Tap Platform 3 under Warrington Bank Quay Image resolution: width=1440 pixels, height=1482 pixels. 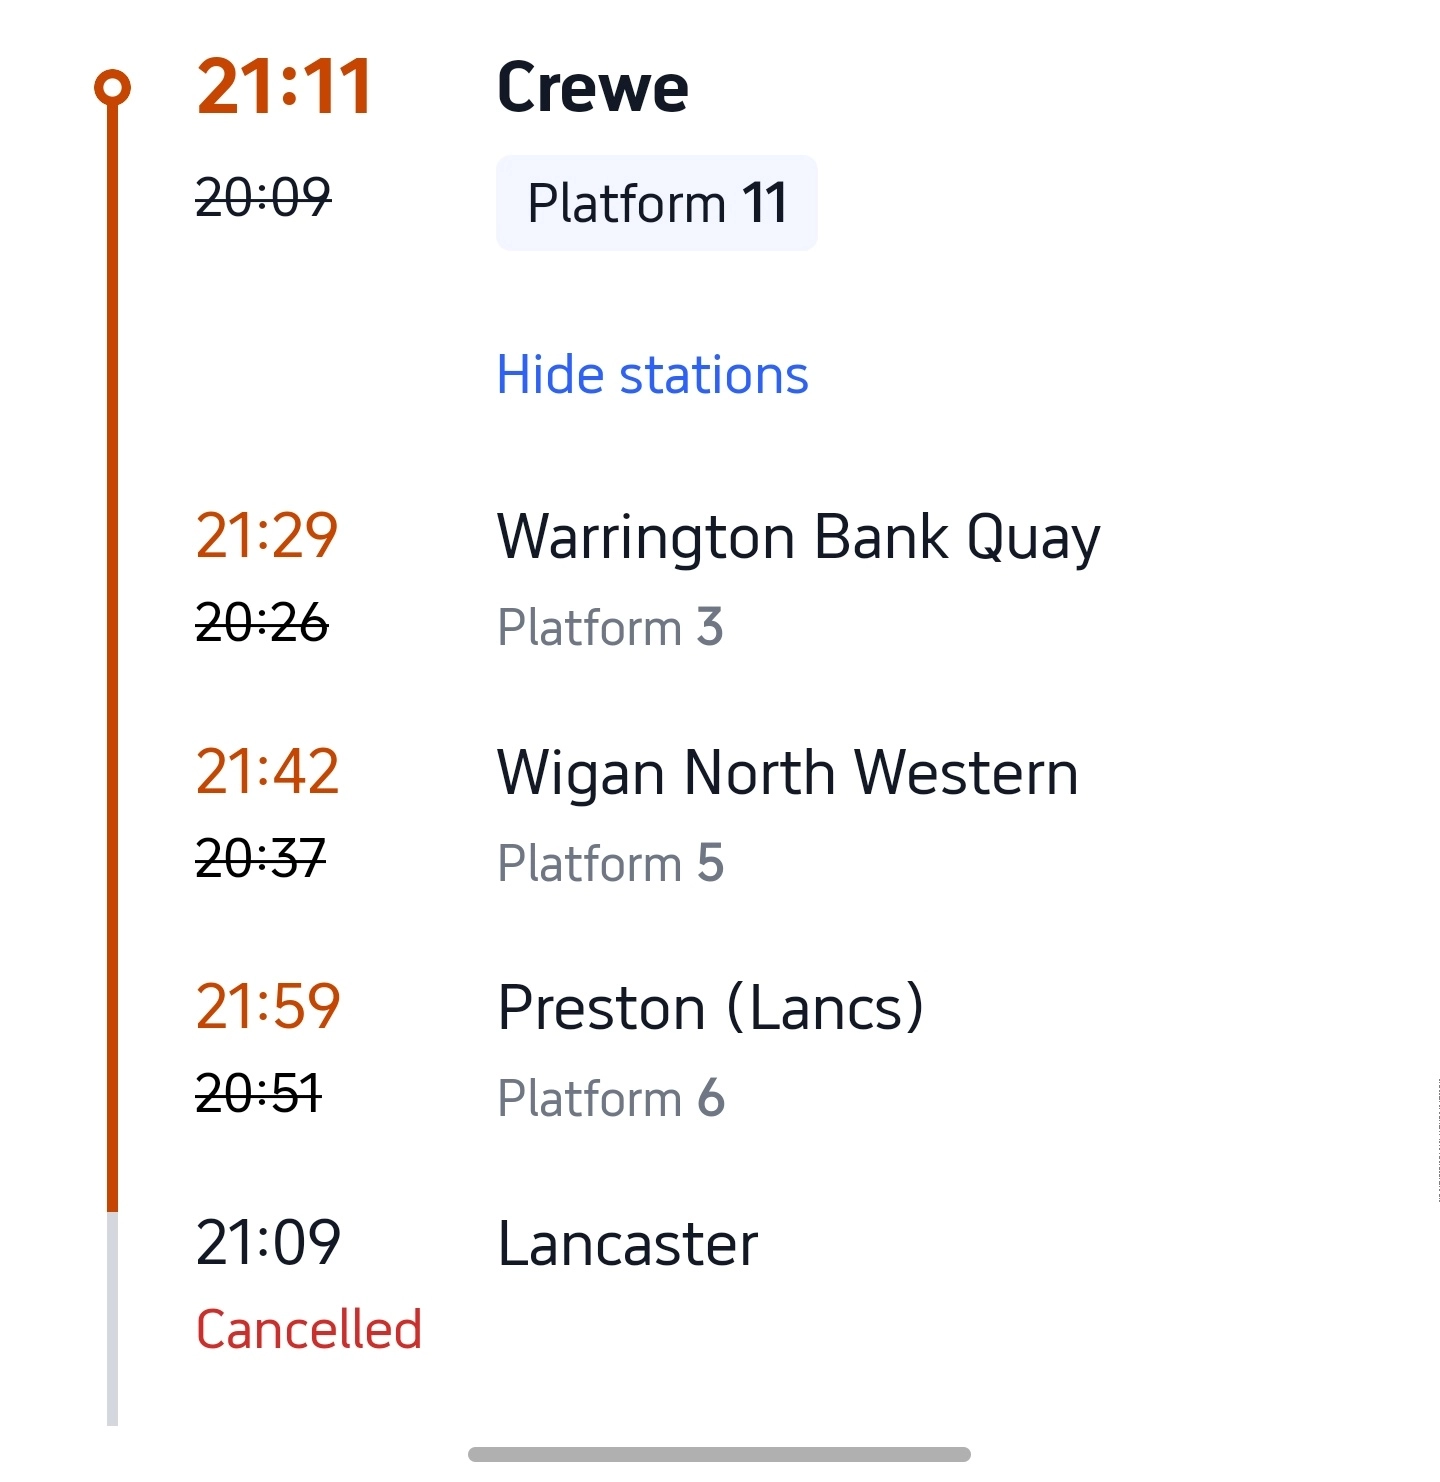(610, 628)
